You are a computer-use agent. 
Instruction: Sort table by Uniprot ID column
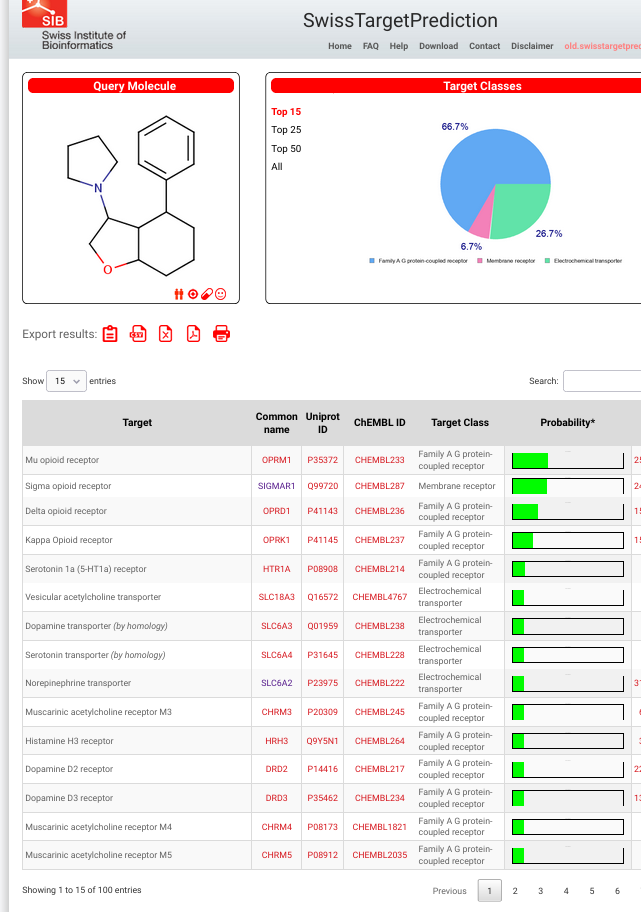coord(322,423)
